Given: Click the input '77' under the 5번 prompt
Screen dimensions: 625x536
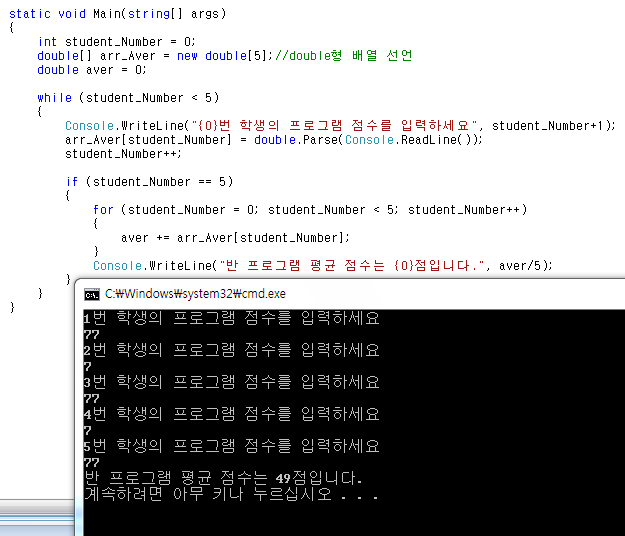Looking at the screenshot, I should (x=91, y=462).
